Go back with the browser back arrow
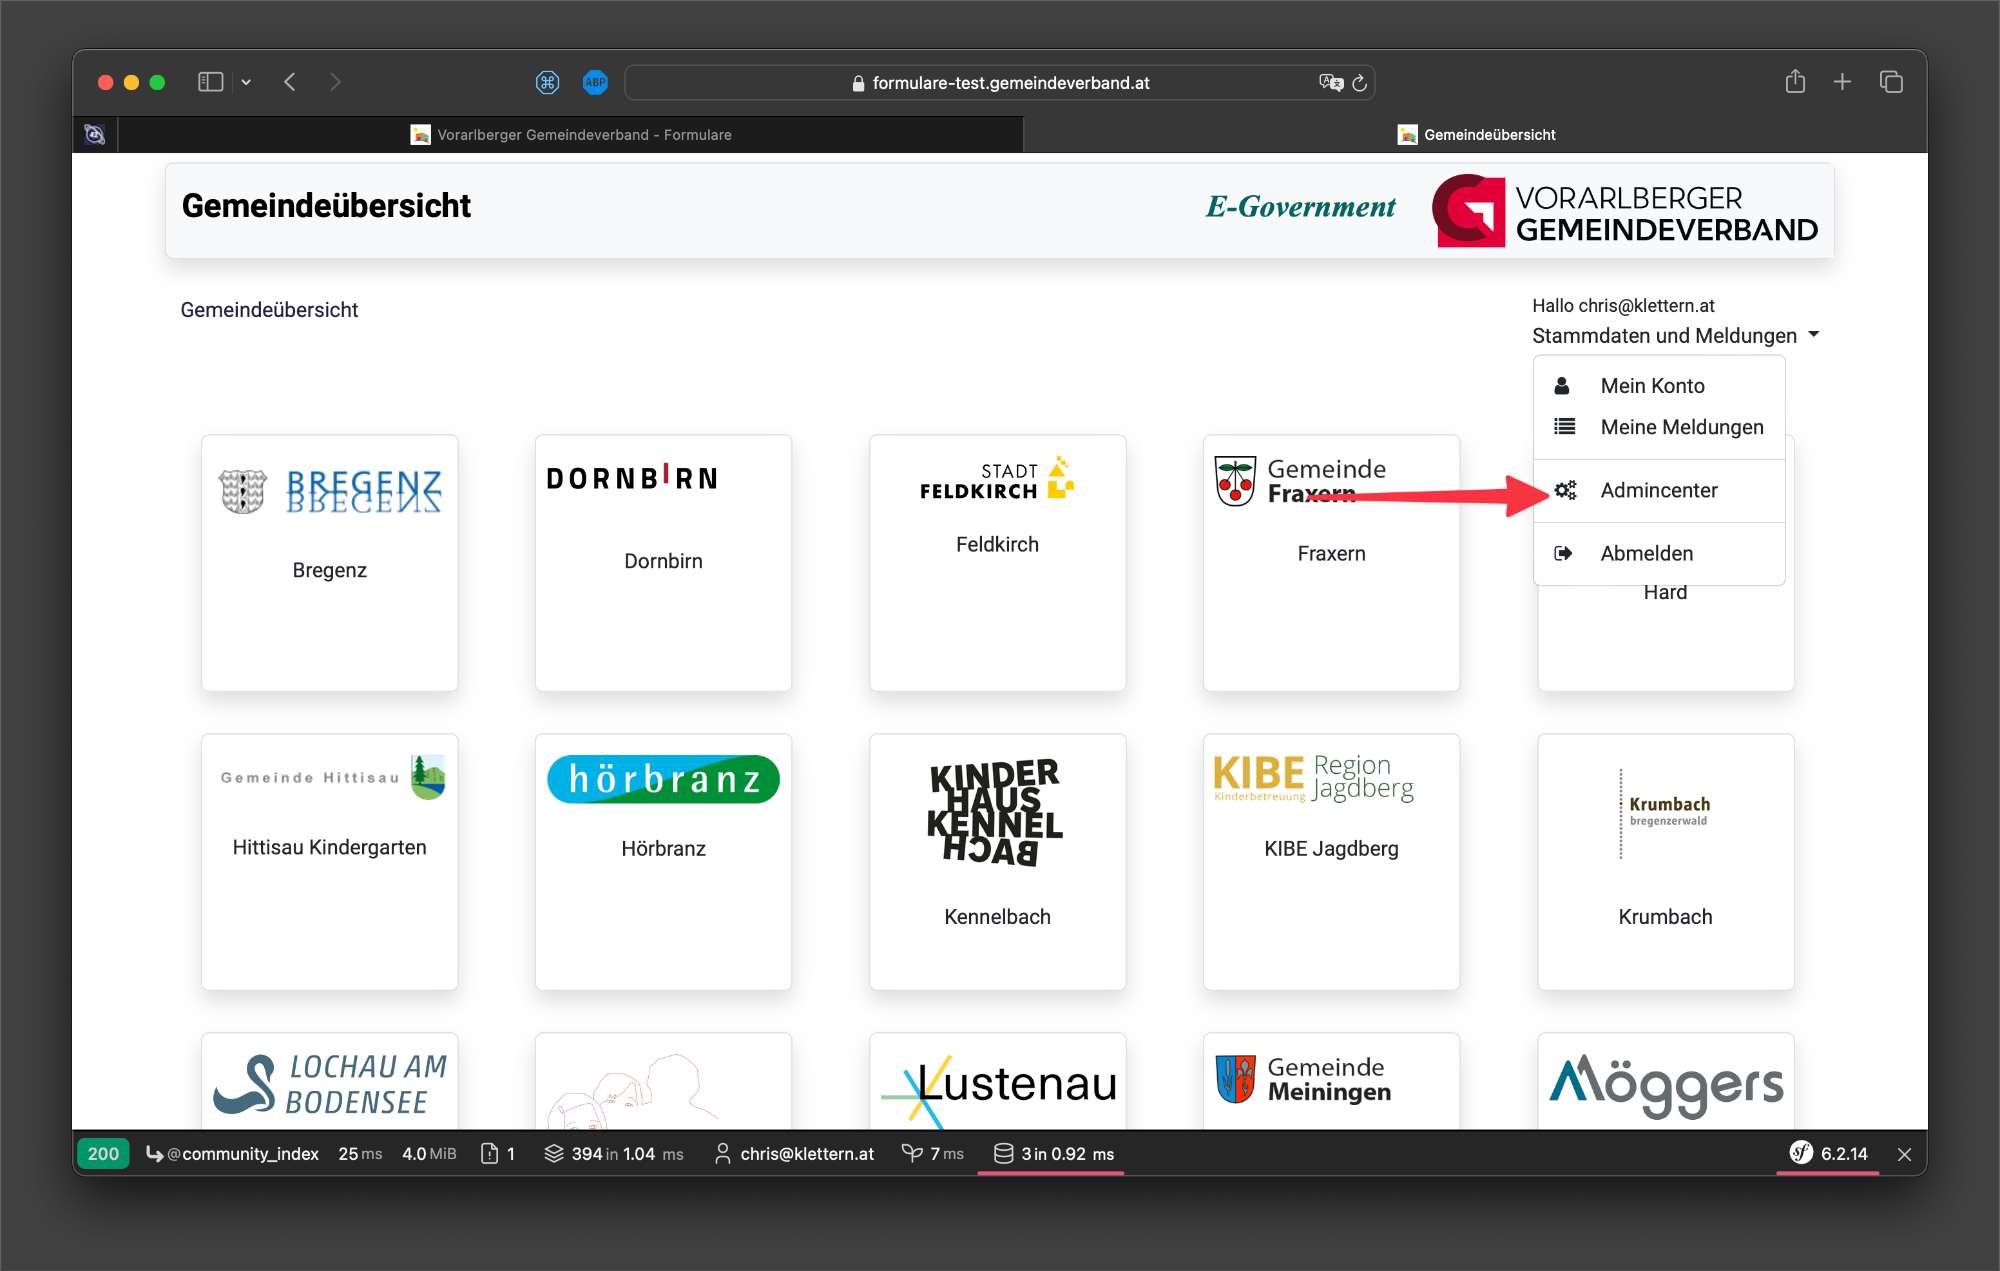Image resolution: width=2000 pixels, height=1271 pixels. [290, 82]
